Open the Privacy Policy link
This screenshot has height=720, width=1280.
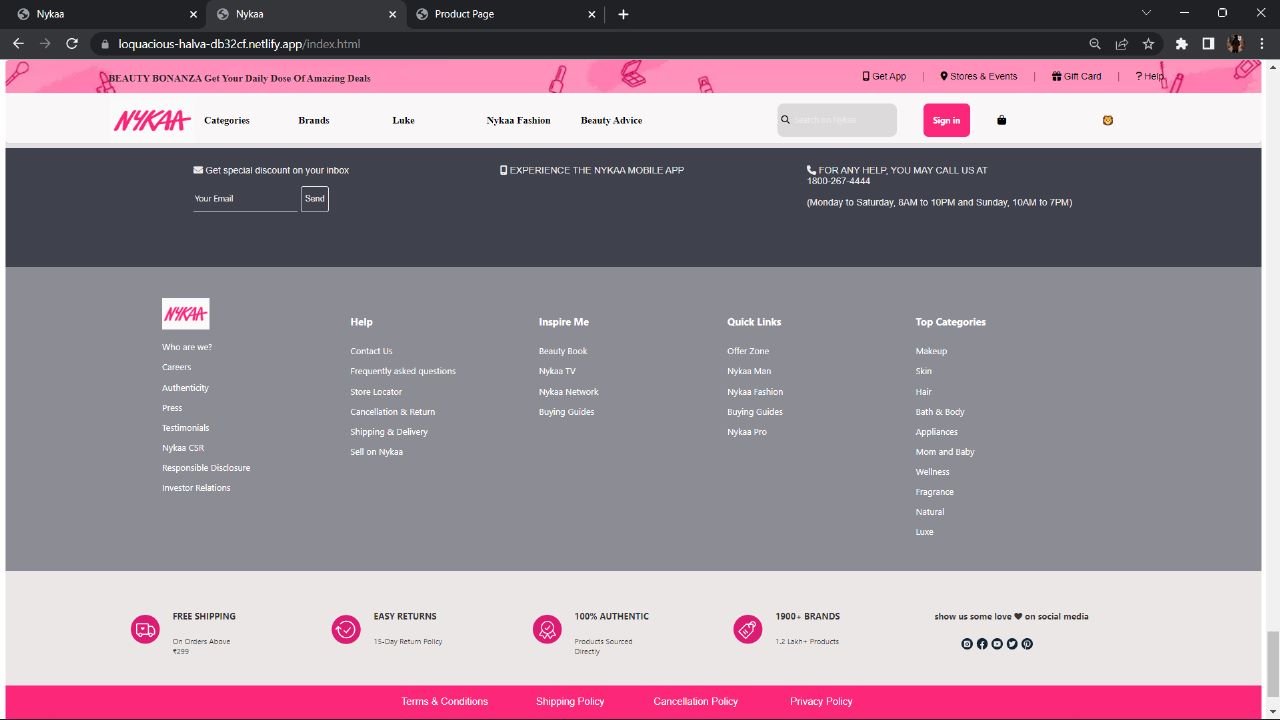point(821,701)
